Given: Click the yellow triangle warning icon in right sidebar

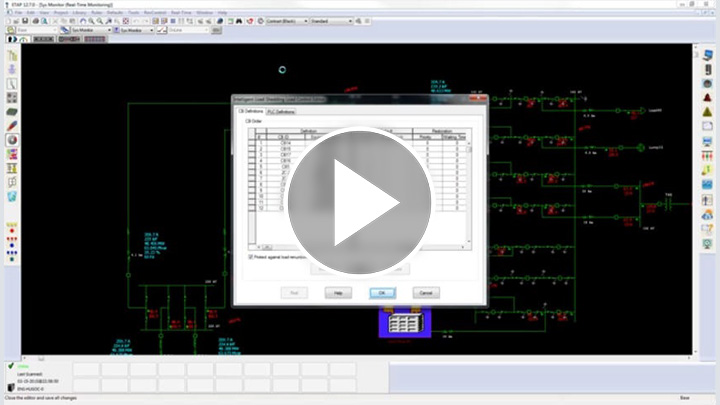Looking at the screenshot, I should tap(707, 112).
